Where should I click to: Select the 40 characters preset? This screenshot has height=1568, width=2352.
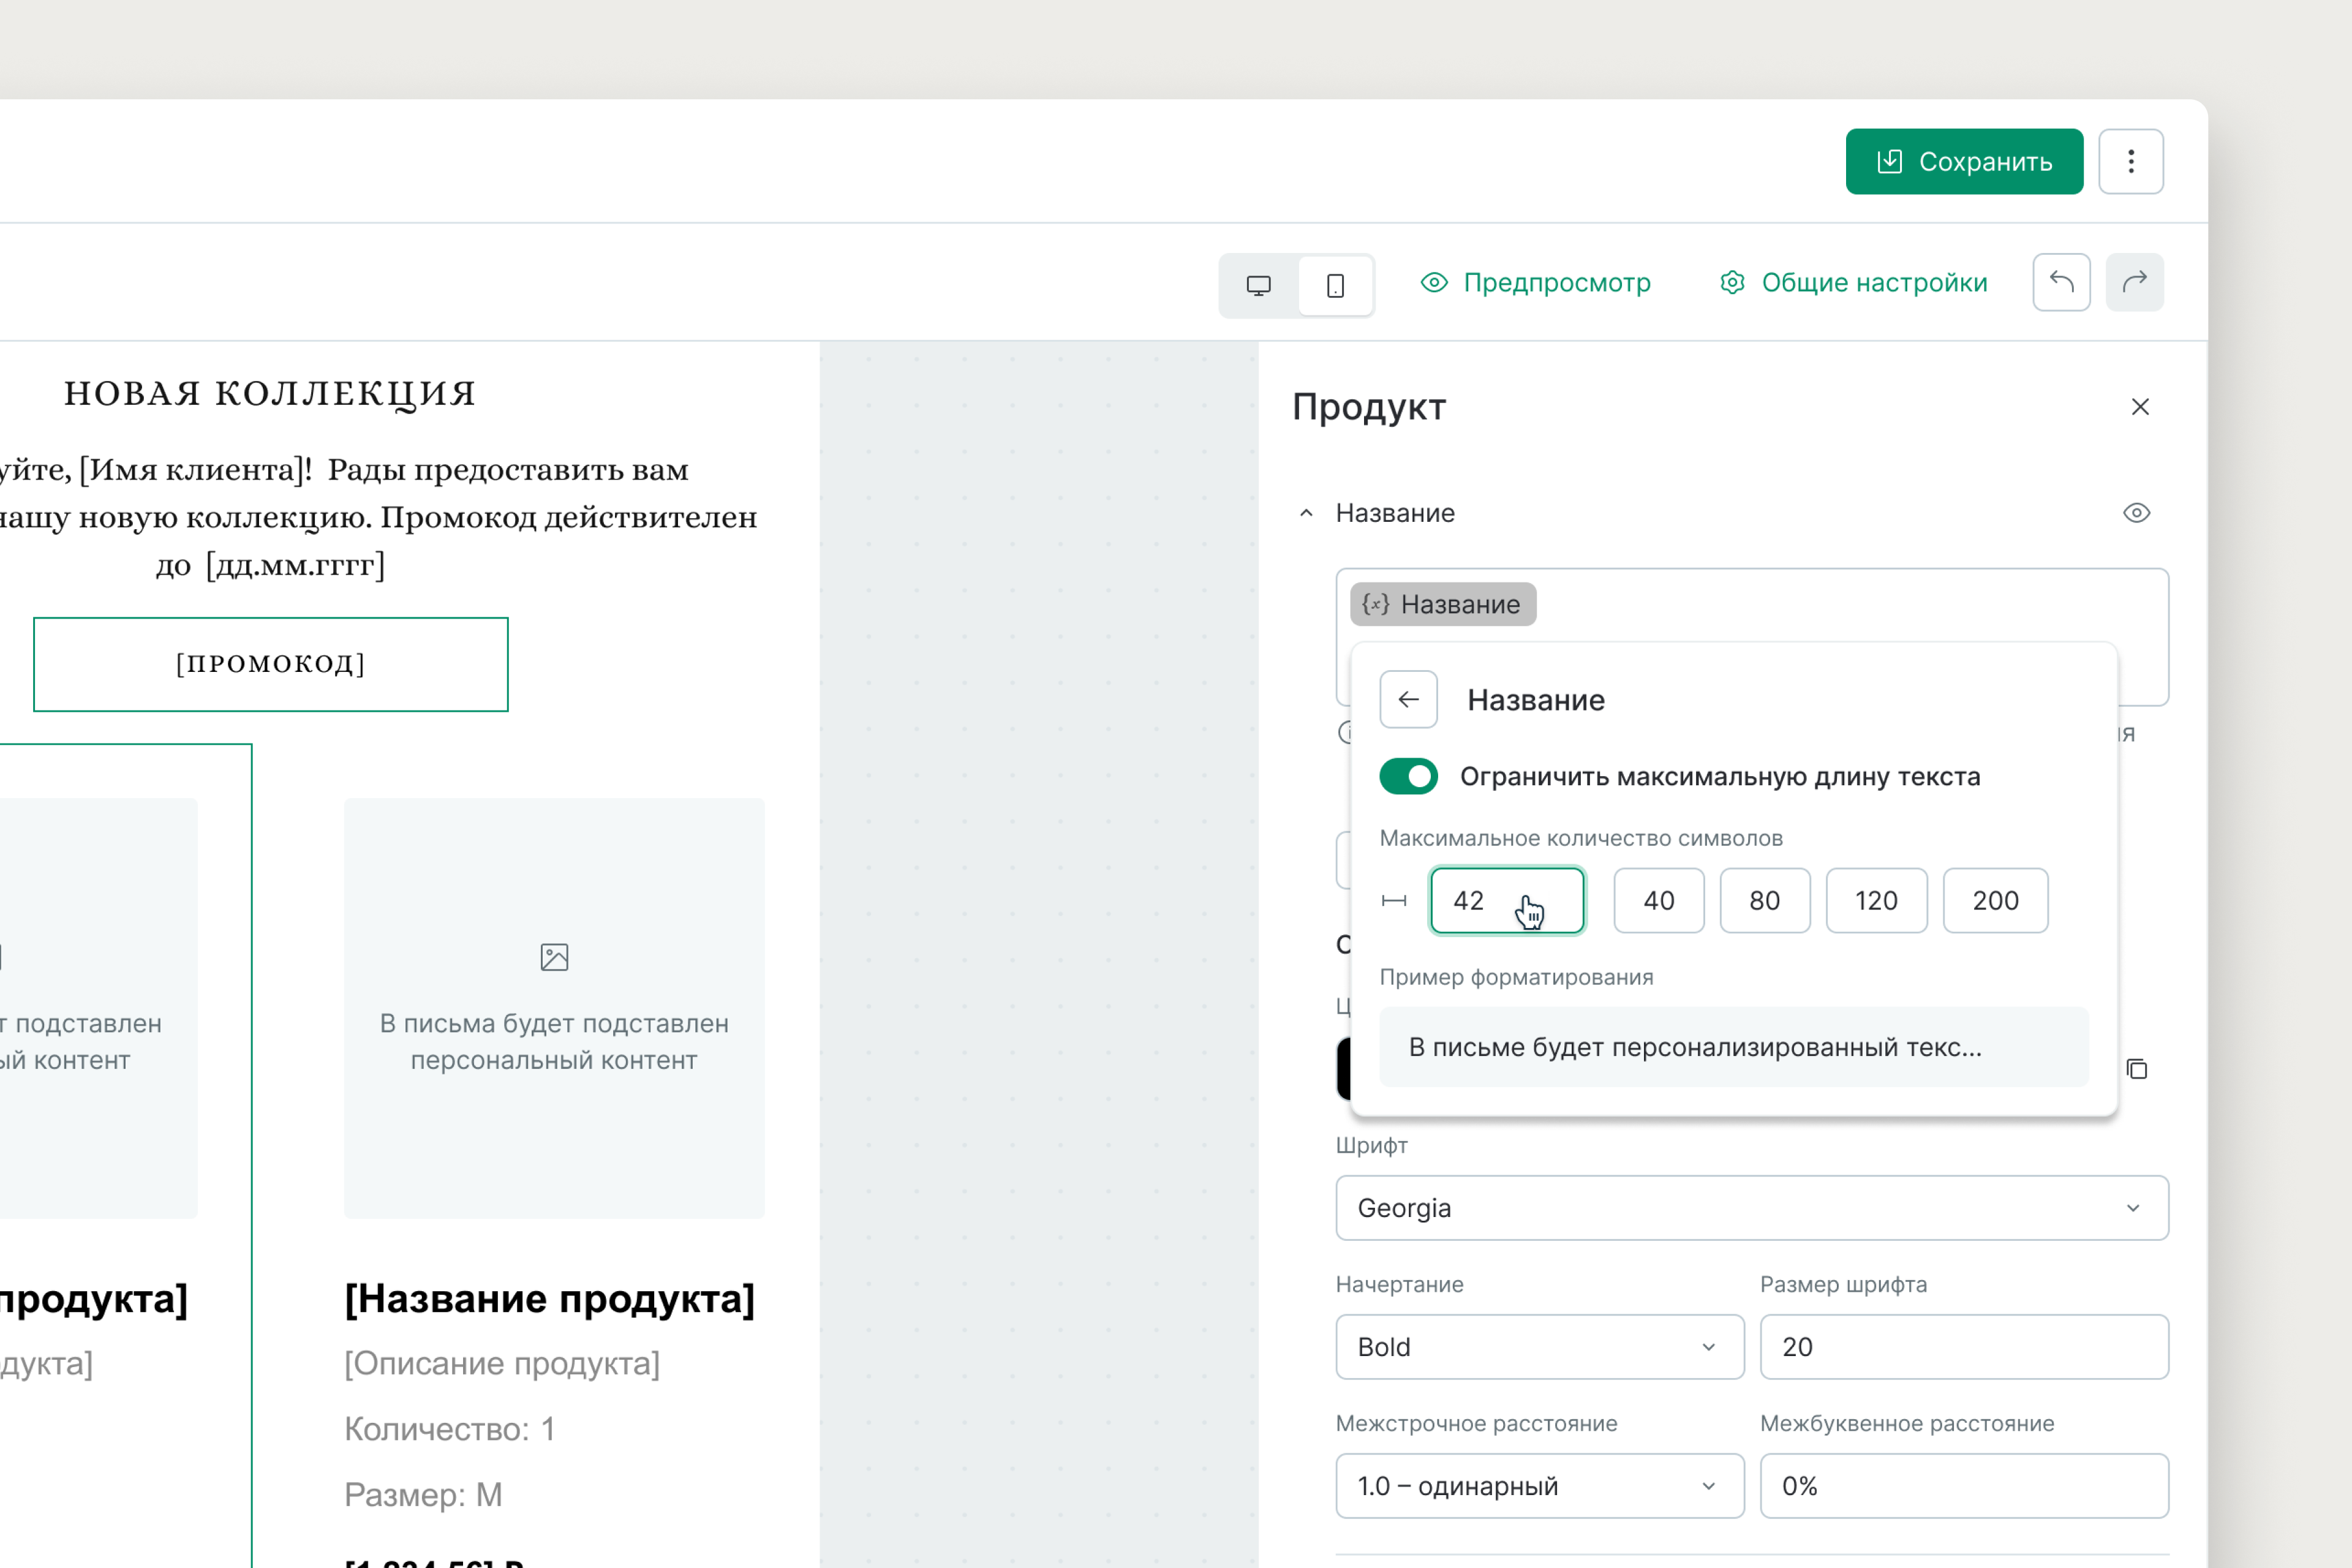point(1659,900)
